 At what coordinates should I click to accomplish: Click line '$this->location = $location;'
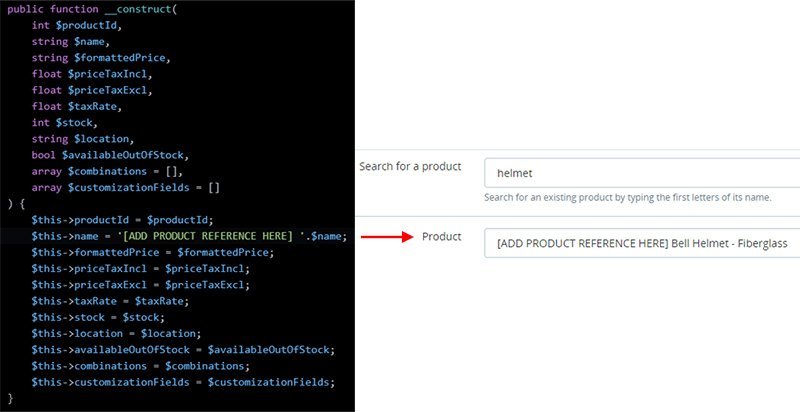point(116,334)
